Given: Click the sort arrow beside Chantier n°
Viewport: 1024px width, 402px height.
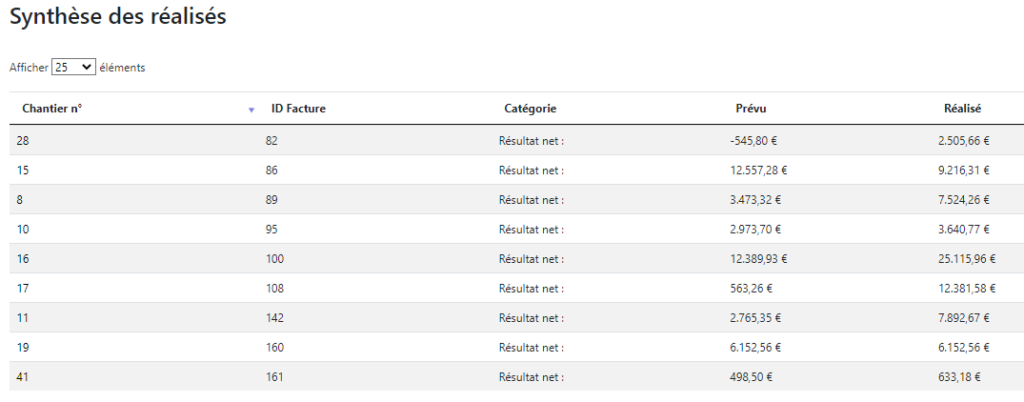Looking at the screenshot, I should (x=251, y=110).
